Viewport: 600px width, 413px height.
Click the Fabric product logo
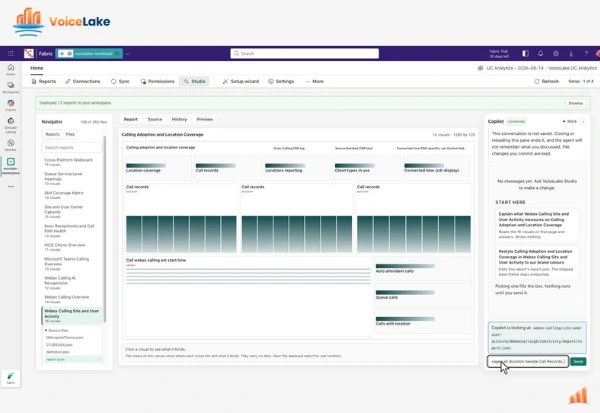29,54
